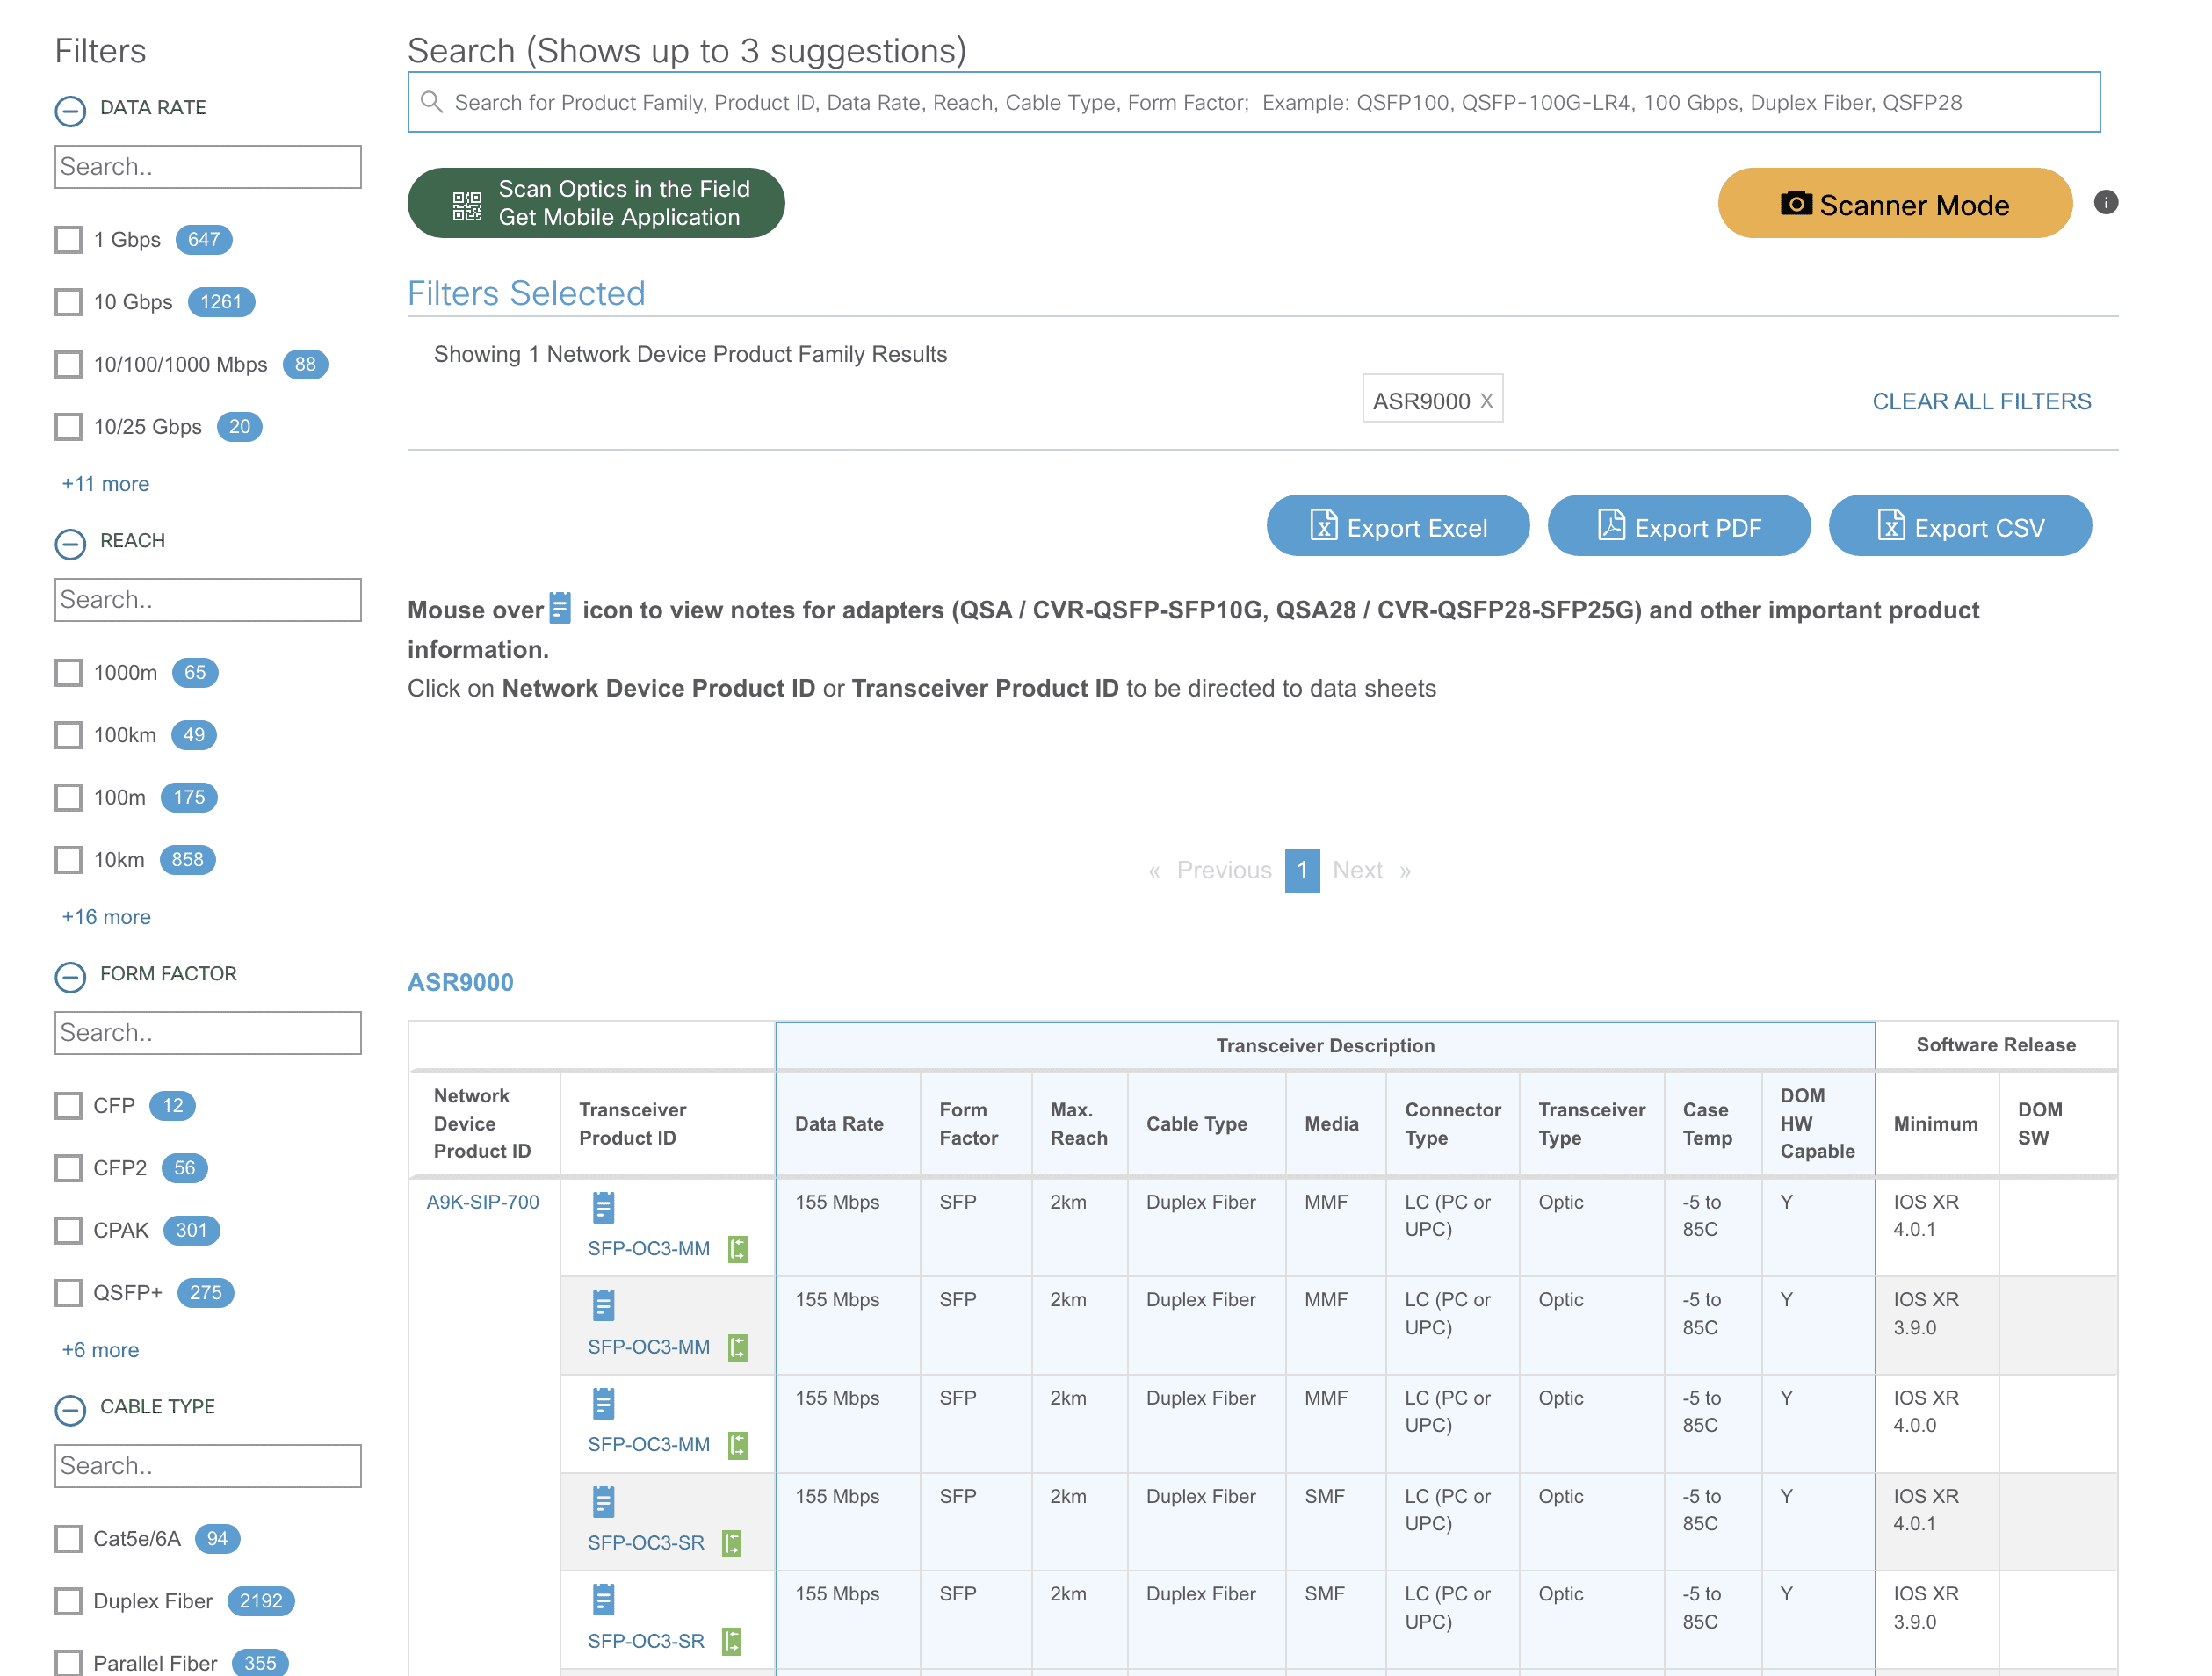Viewport: 2212px width, 1676px height.
Task: Click the DATA RATE filter search box
Action: point(208,167)
